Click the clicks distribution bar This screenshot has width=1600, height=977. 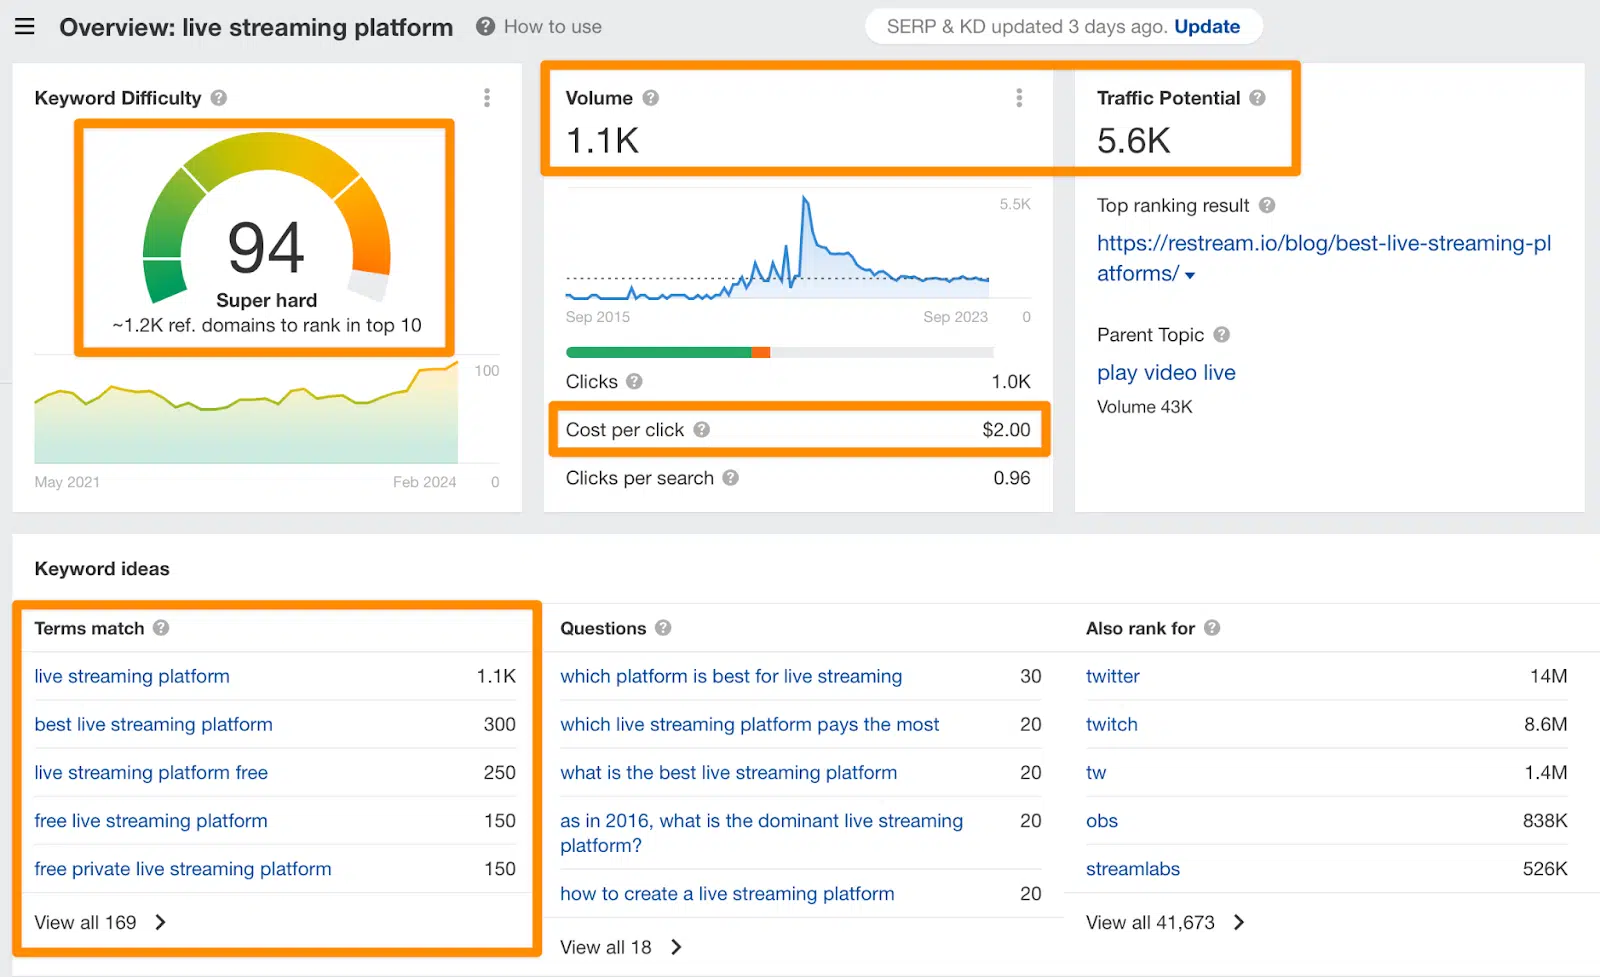point(780,352)
